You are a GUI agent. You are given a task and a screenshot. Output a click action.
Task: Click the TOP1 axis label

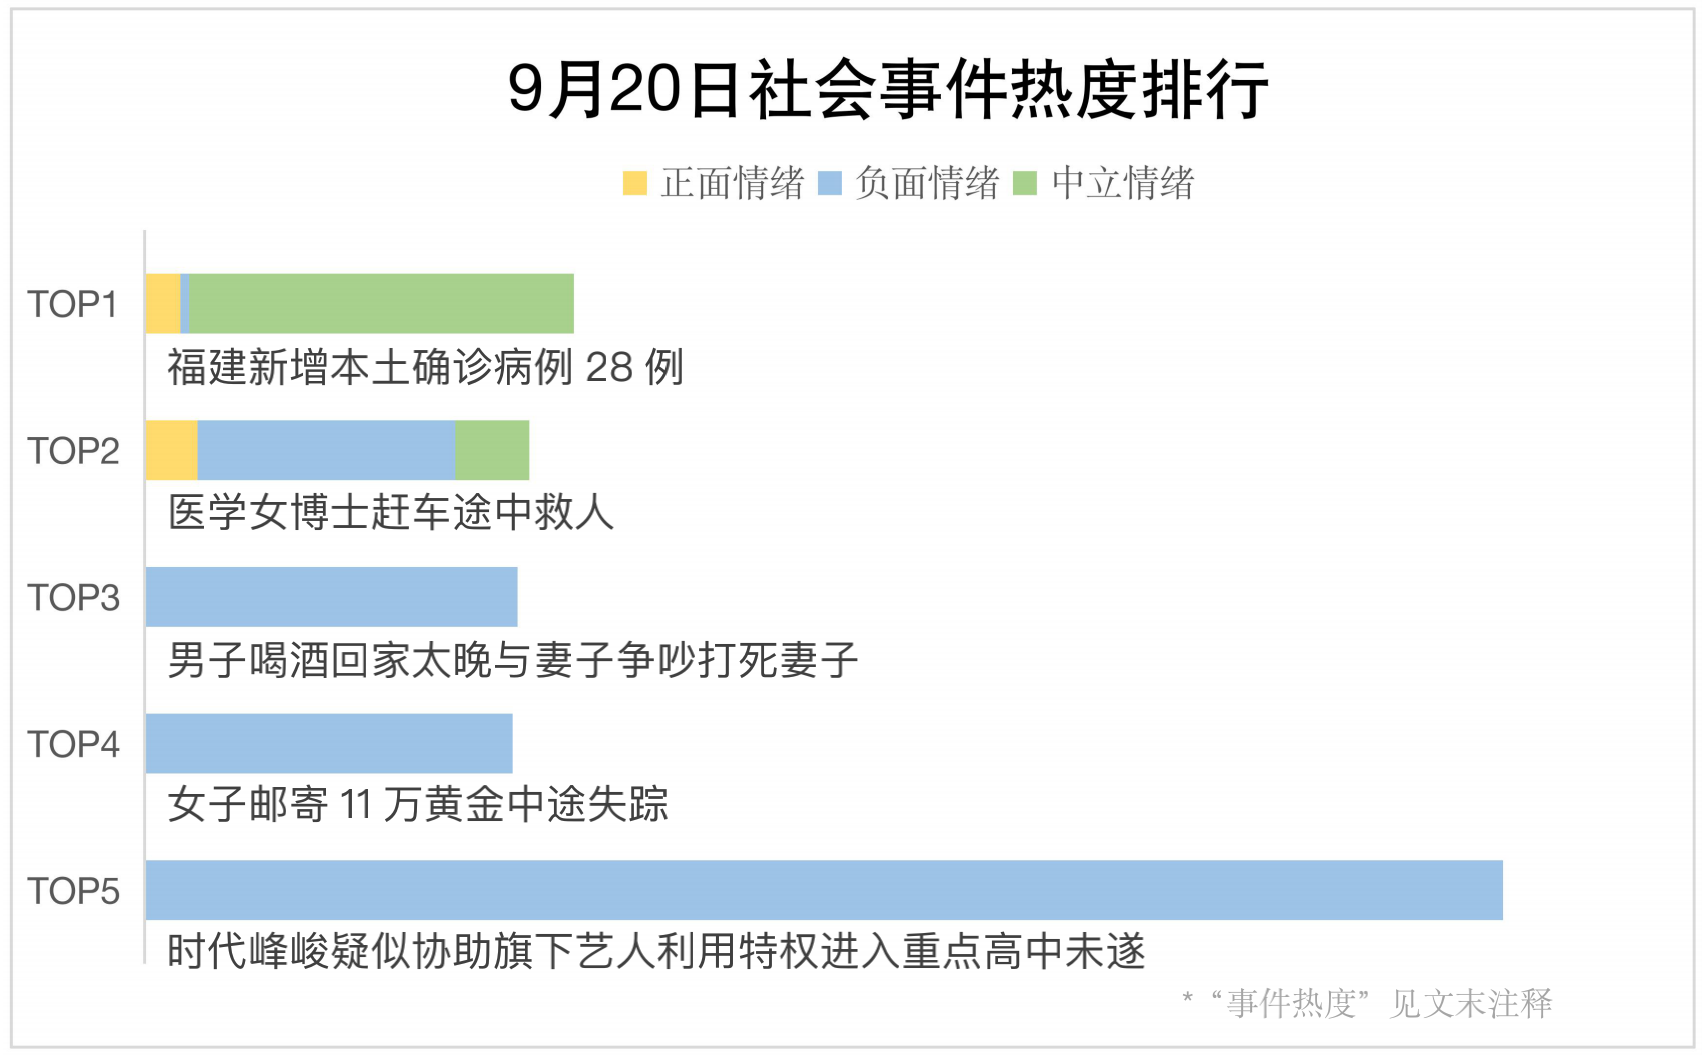(72, 304)
